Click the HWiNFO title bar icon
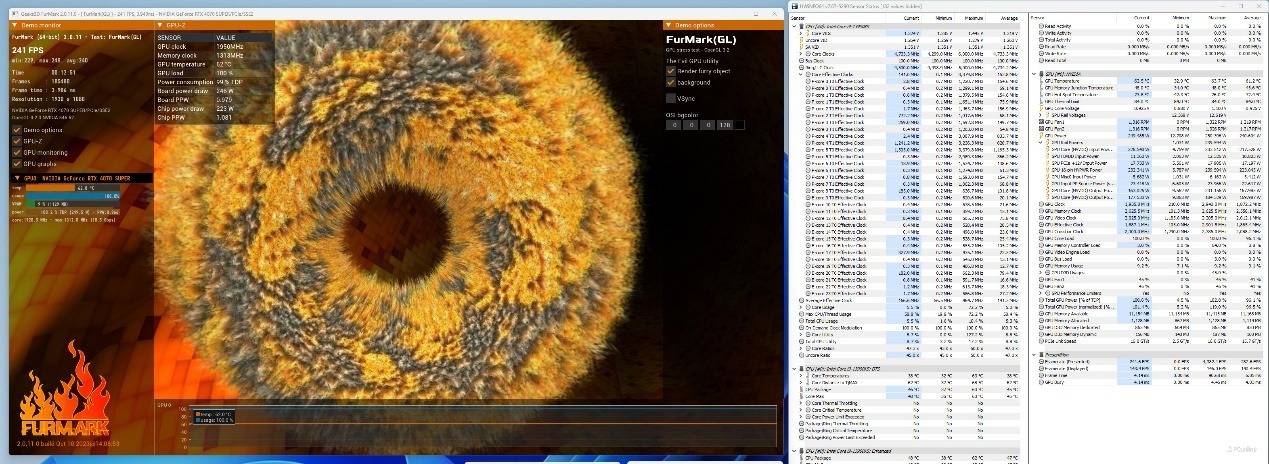The width and height of the screenshot is (1269, 464). (x=795, y=6)
